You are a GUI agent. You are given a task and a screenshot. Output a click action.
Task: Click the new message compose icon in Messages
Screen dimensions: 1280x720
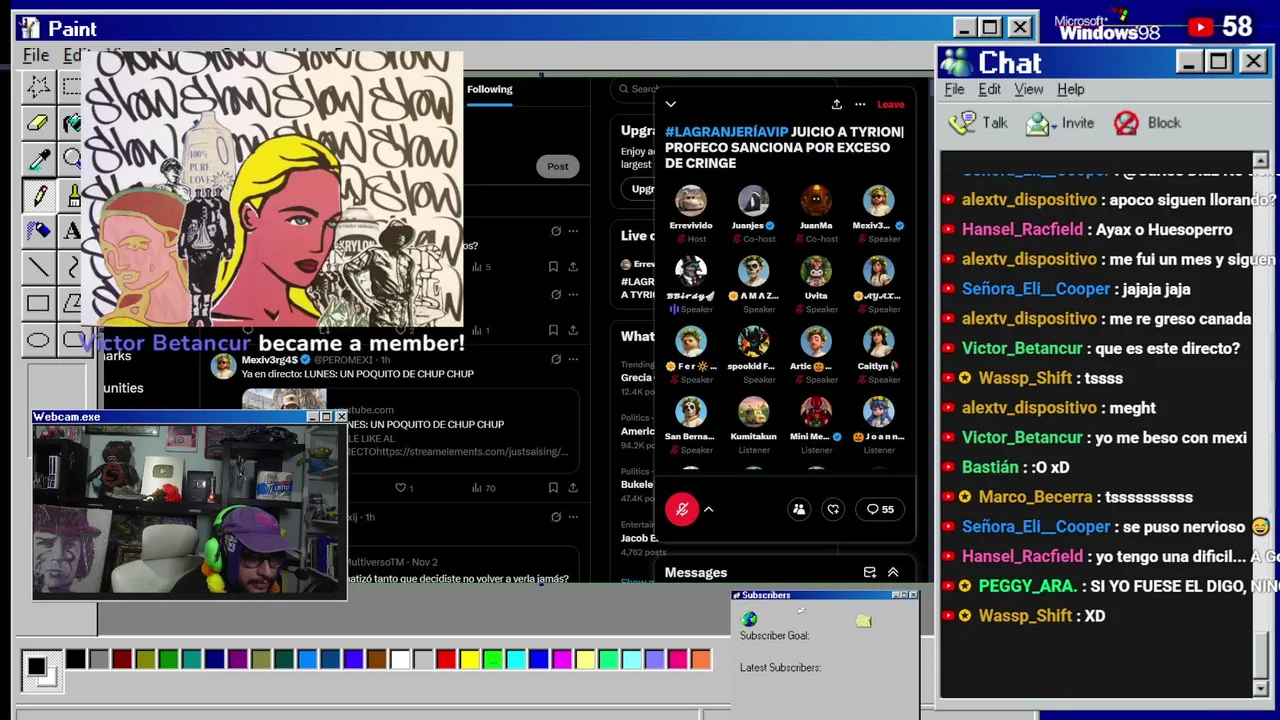click(x=869, y=572)
